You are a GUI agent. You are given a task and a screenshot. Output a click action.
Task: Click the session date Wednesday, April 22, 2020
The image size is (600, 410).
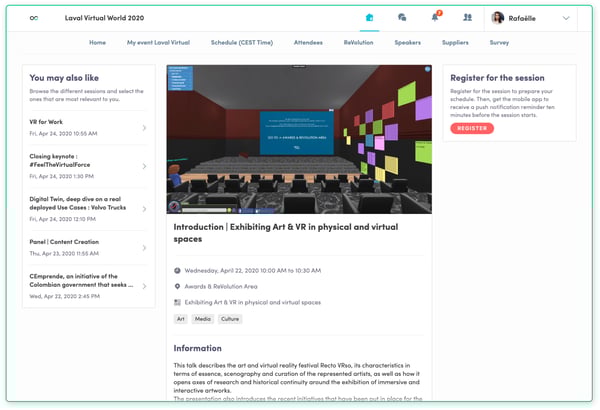click(253, 271)
